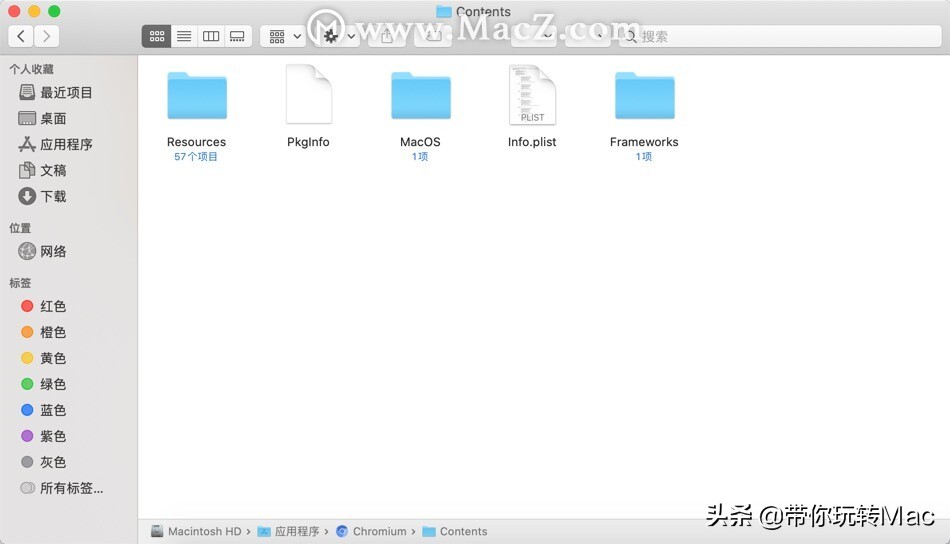Click the Frameworks file name label
This screenshot has height=544, width=950.
coord(644,142)
